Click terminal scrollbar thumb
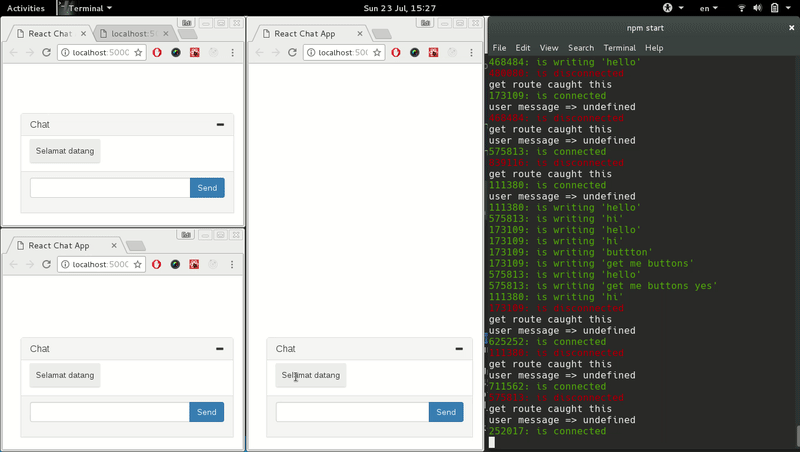 pos(797,437)
